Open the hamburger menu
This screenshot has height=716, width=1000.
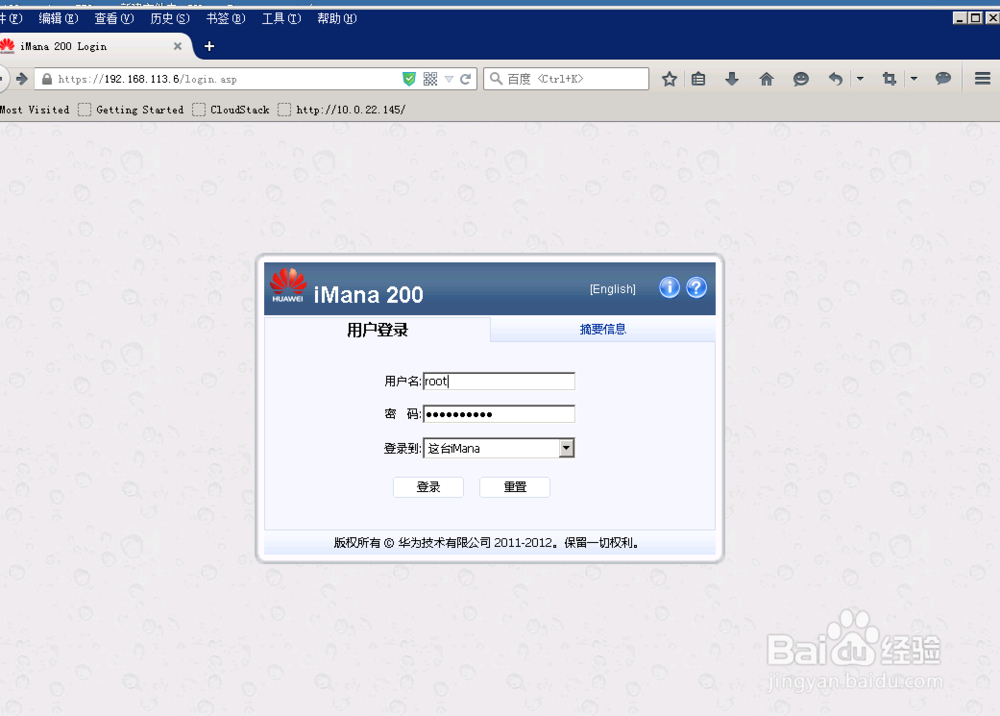[983, 78]
